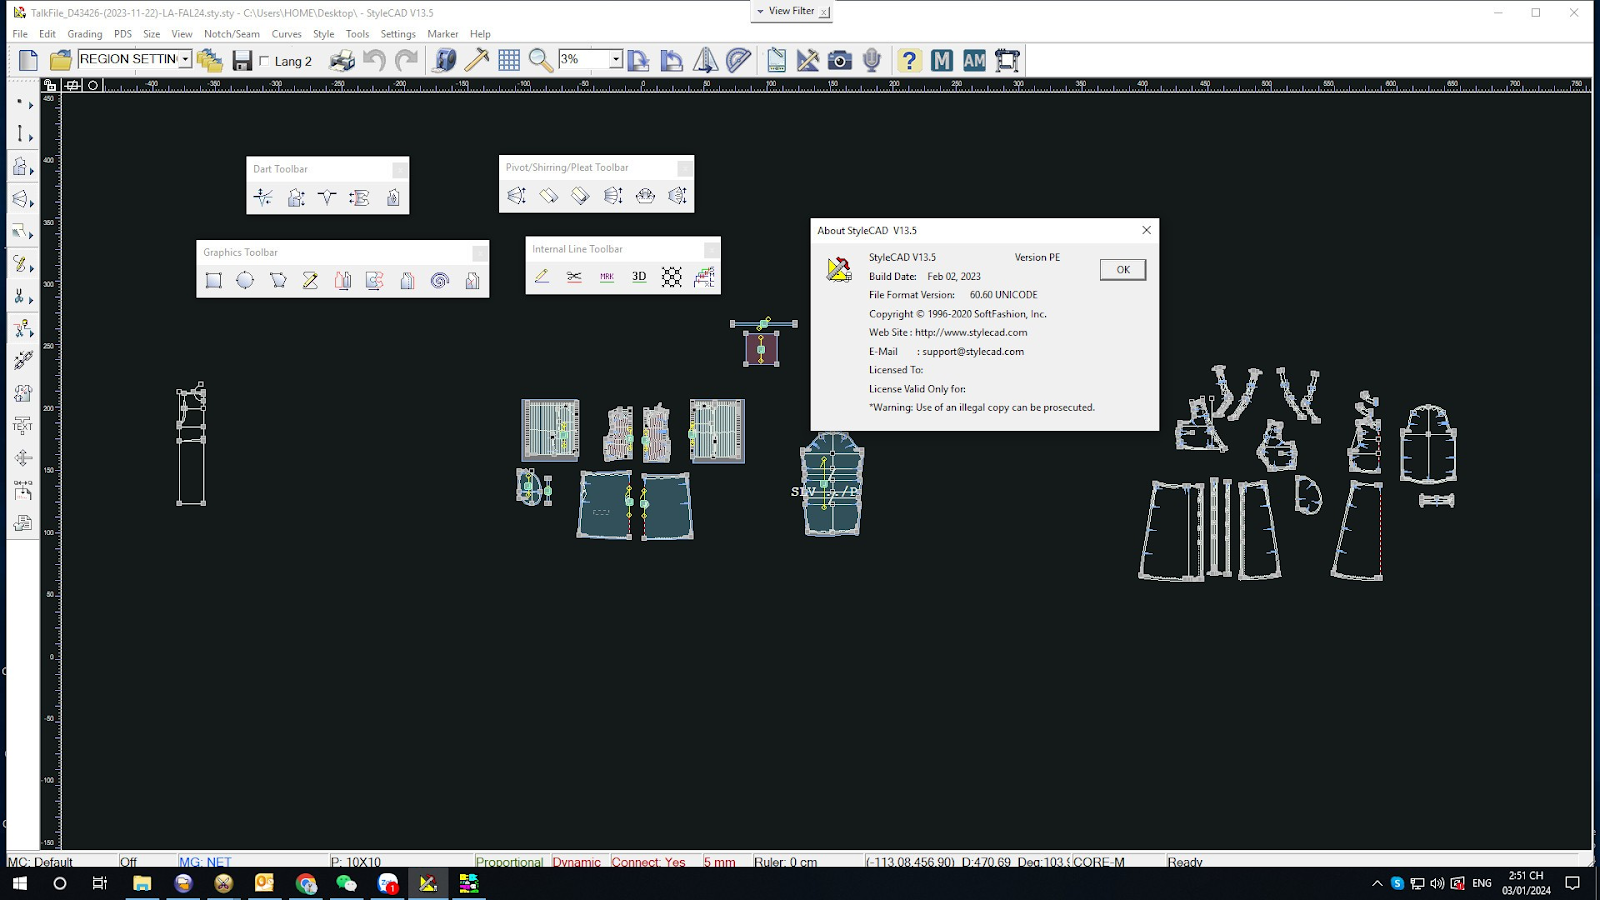
Task: Click scissors tool in Internal Line Toolbar
Action: click(574, 276)
